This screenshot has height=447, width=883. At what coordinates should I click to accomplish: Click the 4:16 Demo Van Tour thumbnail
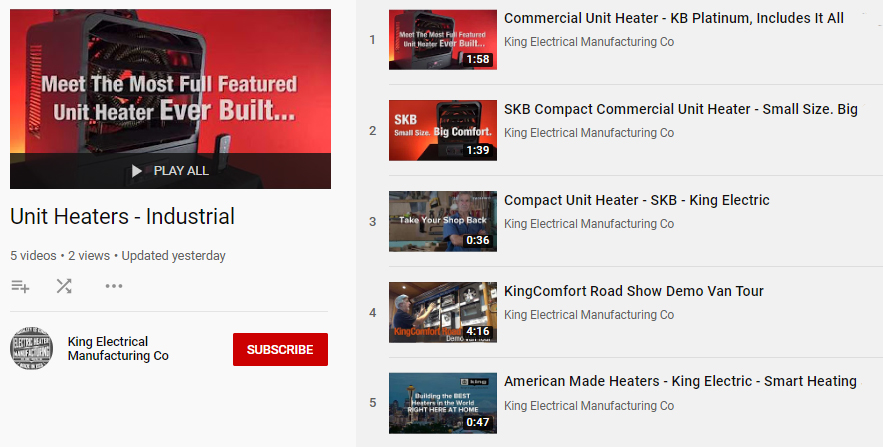(442, 312)
